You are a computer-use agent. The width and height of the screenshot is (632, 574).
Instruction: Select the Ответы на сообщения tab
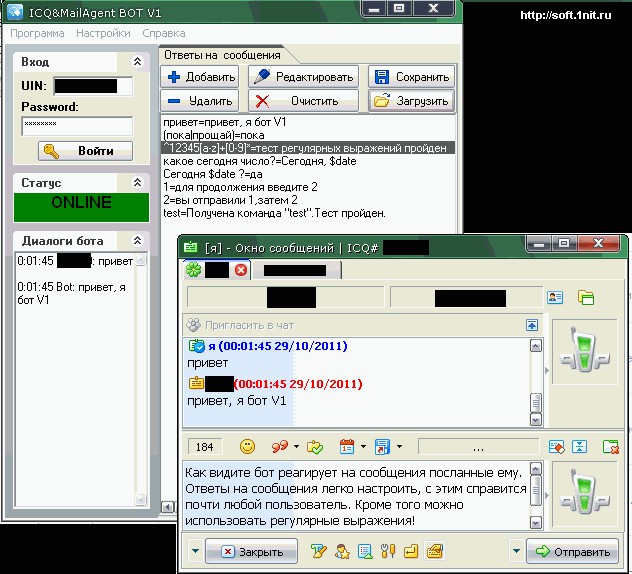pyautogui.click(x=222, y=55)
